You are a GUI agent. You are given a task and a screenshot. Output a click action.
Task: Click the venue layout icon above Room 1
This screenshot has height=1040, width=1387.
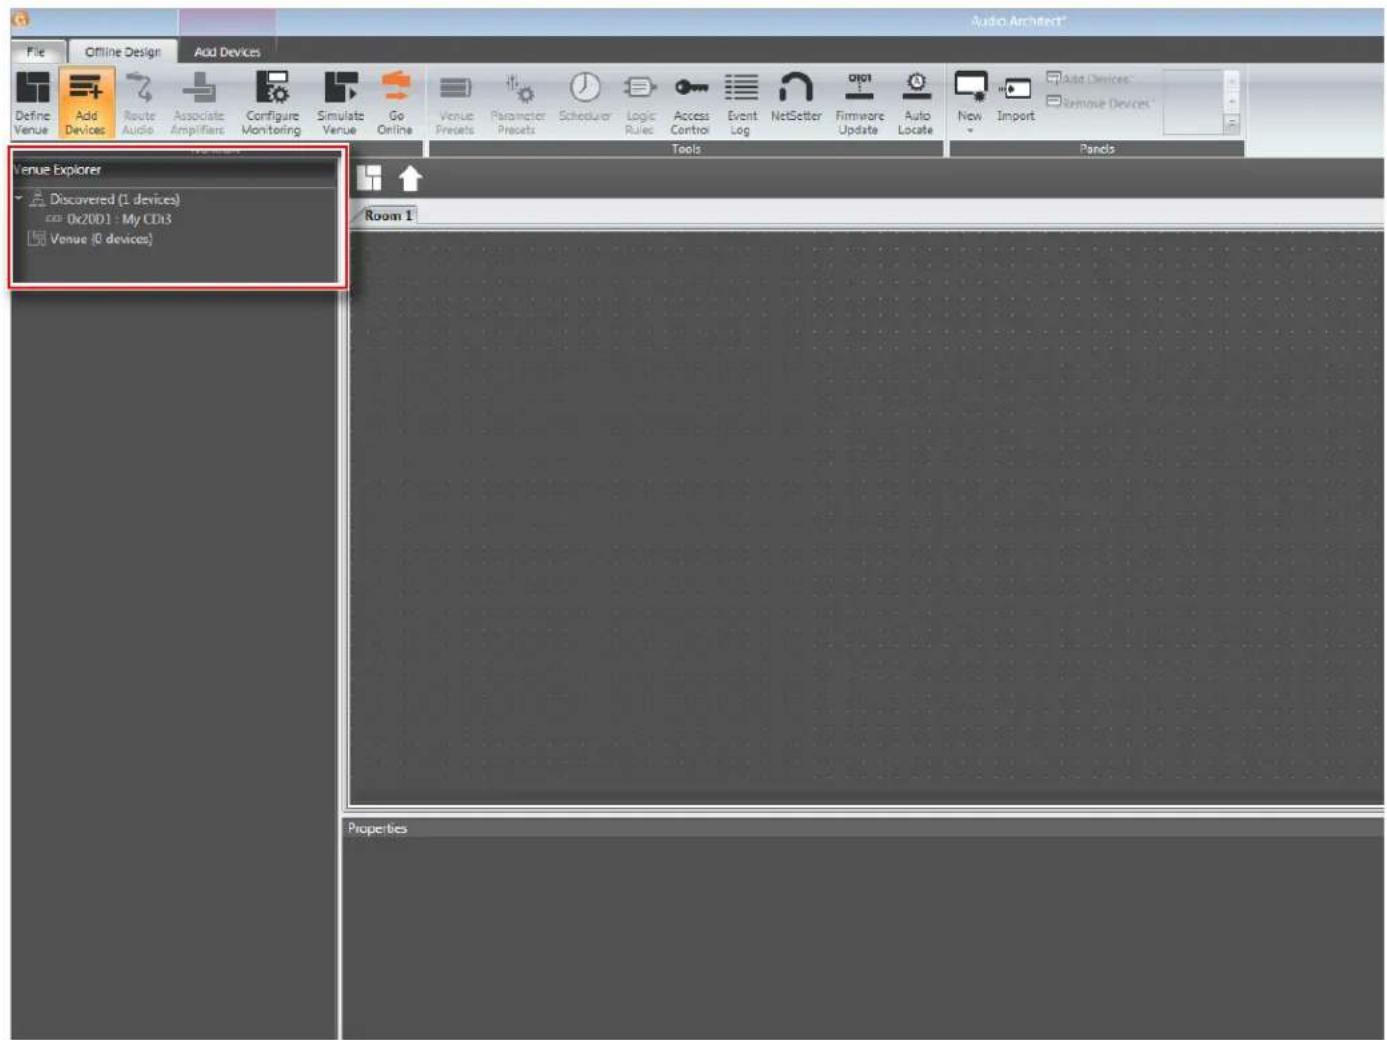pos(369,178)
